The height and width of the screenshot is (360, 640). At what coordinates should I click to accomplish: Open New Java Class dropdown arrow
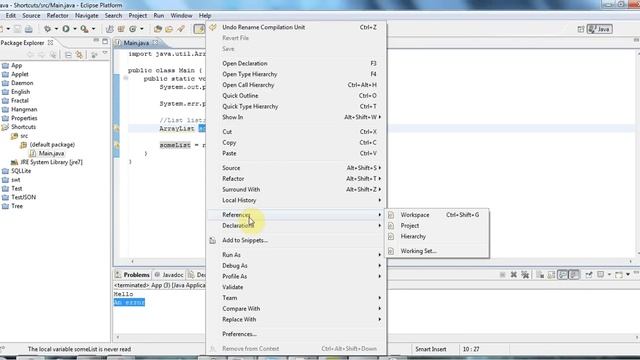(x=142, y=29)
